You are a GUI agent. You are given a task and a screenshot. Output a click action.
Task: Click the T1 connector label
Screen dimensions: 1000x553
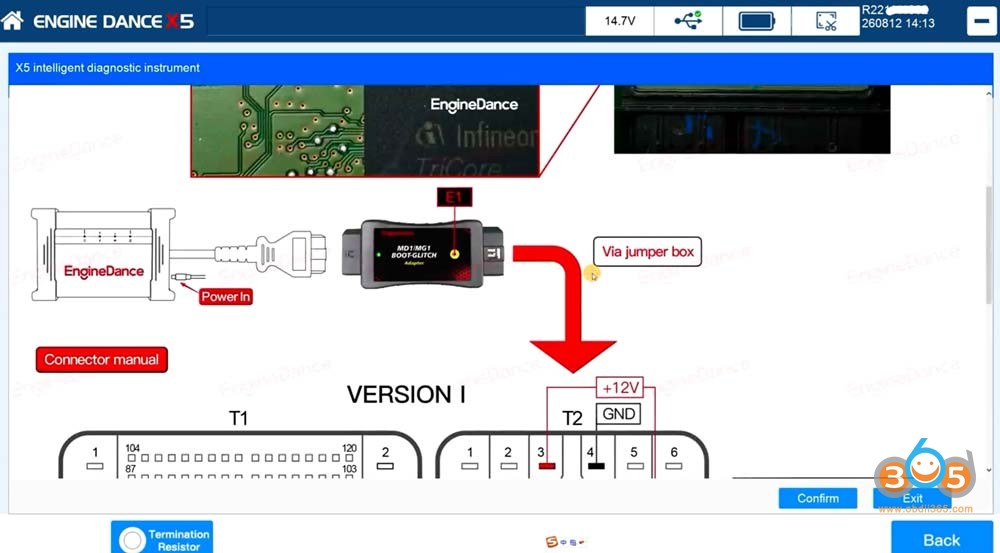238,418
